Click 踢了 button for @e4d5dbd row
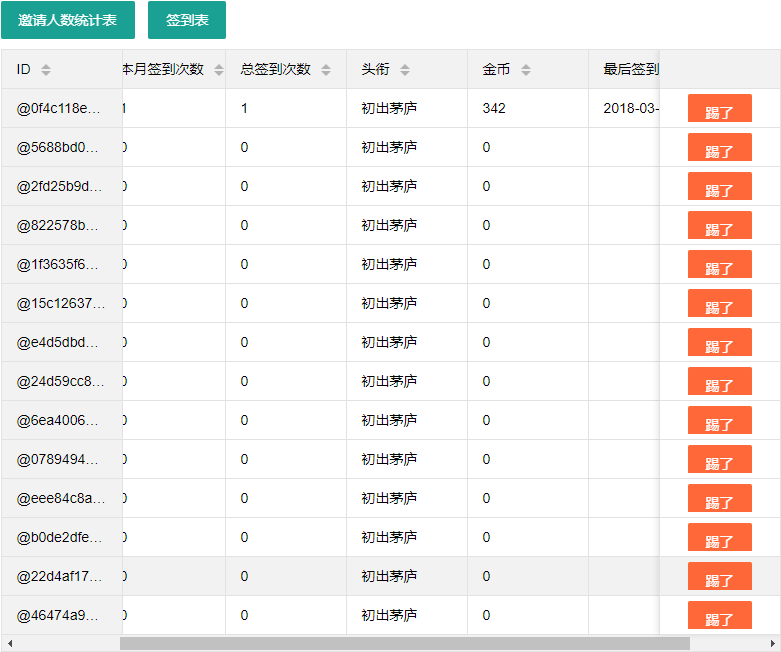This screenshot has width=781, height=652. (x=720, y=342)
